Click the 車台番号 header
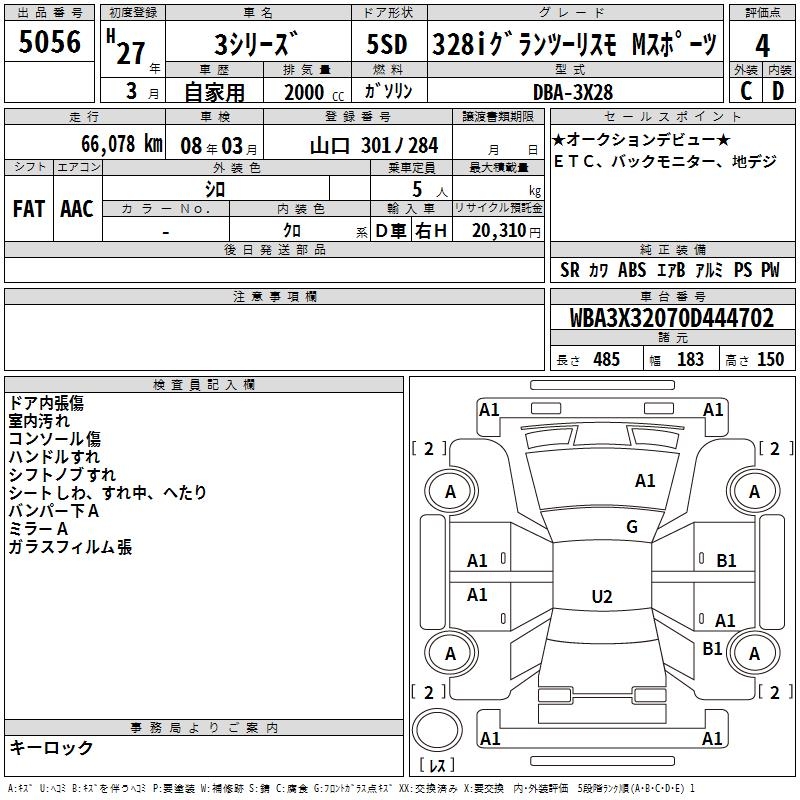 (x=672, y=296)
